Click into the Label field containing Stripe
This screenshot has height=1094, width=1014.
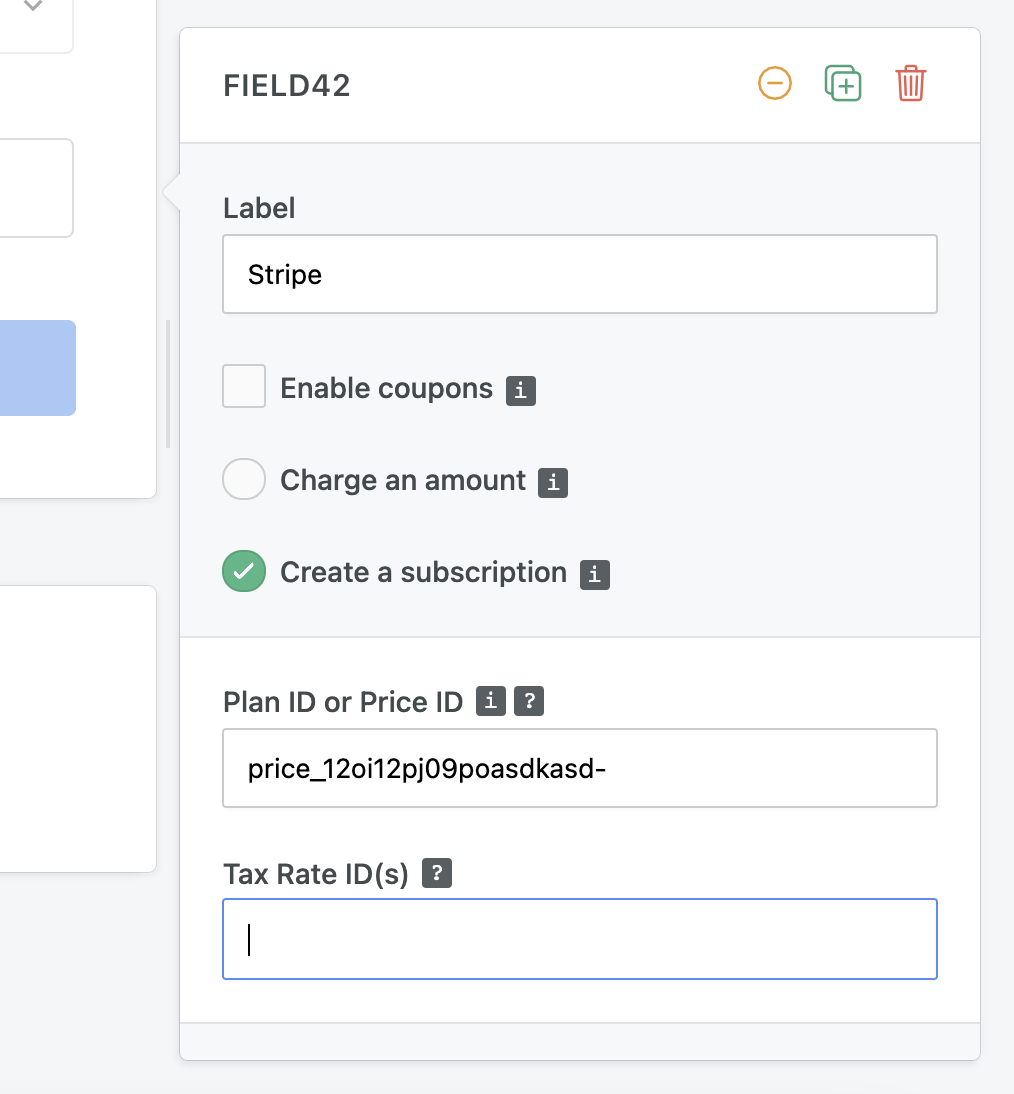click(x=579, y=274)
